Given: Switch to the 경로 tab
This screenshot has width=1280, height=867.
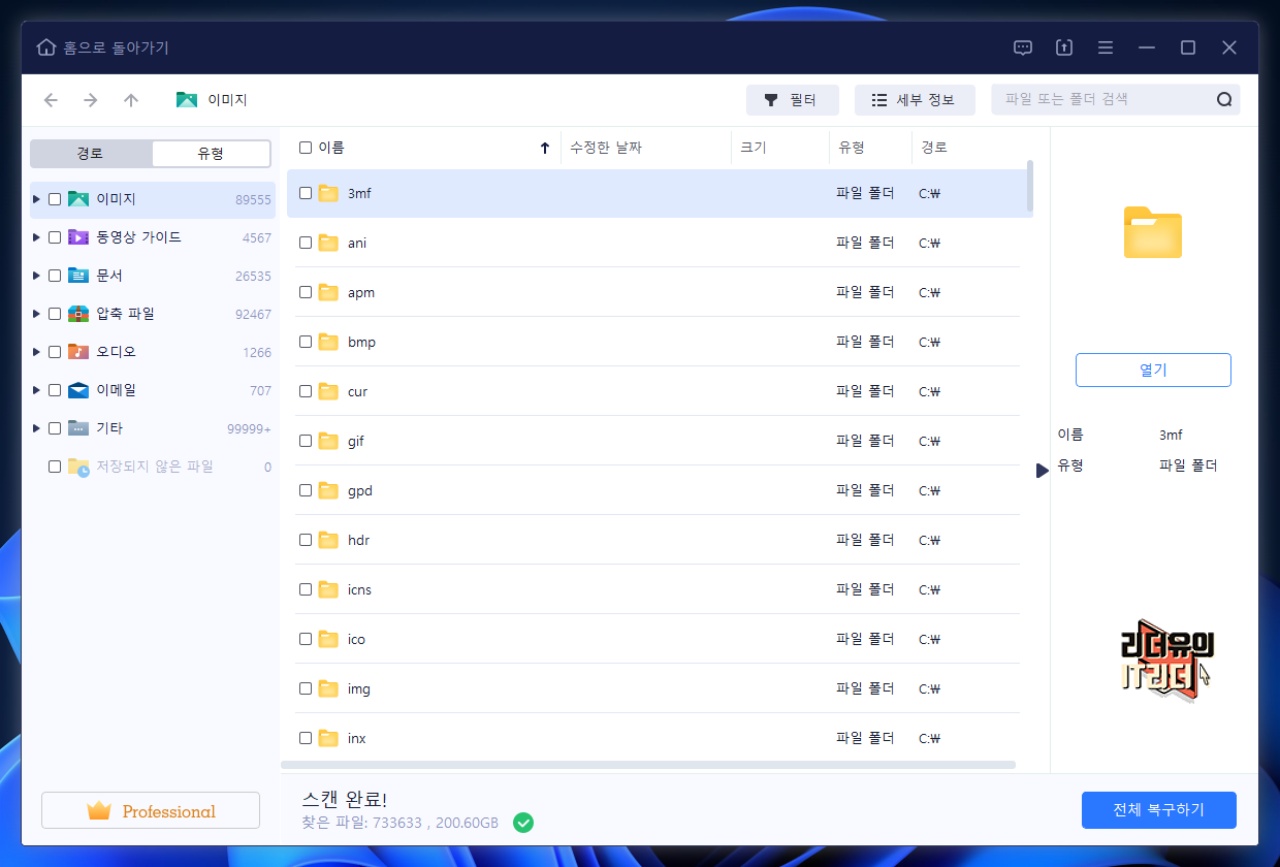Looking at the screenshot, I should (91, 154).
